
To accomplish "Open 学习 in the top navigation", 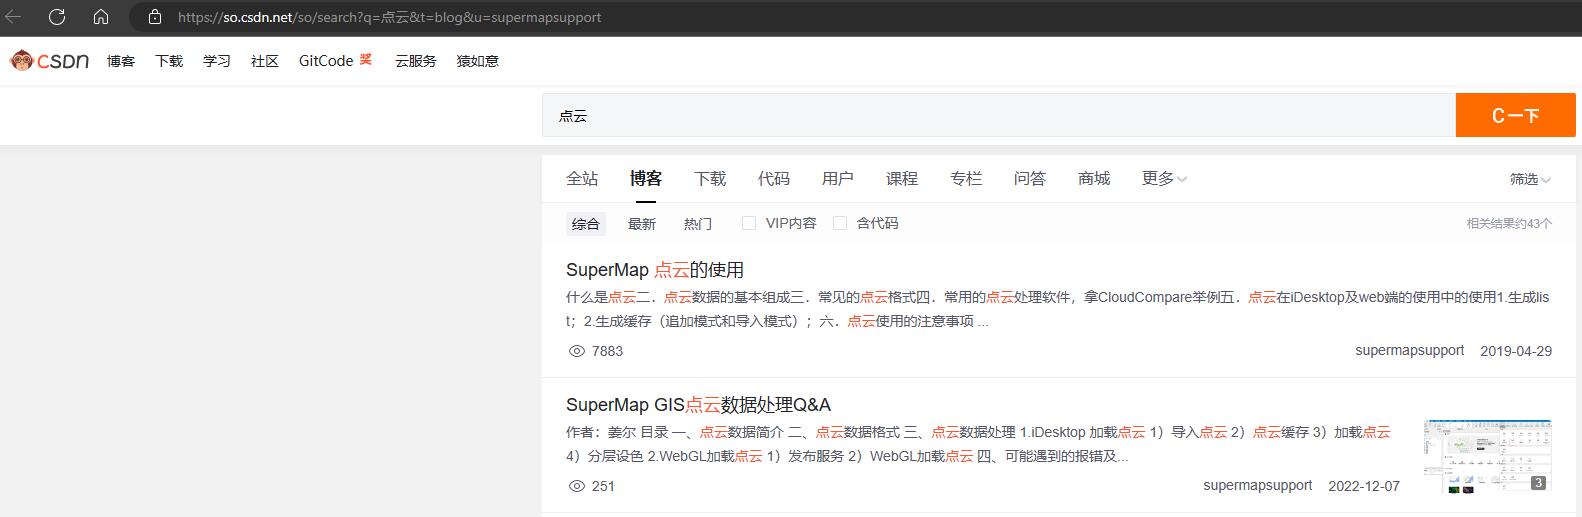I will coord(217,61).
